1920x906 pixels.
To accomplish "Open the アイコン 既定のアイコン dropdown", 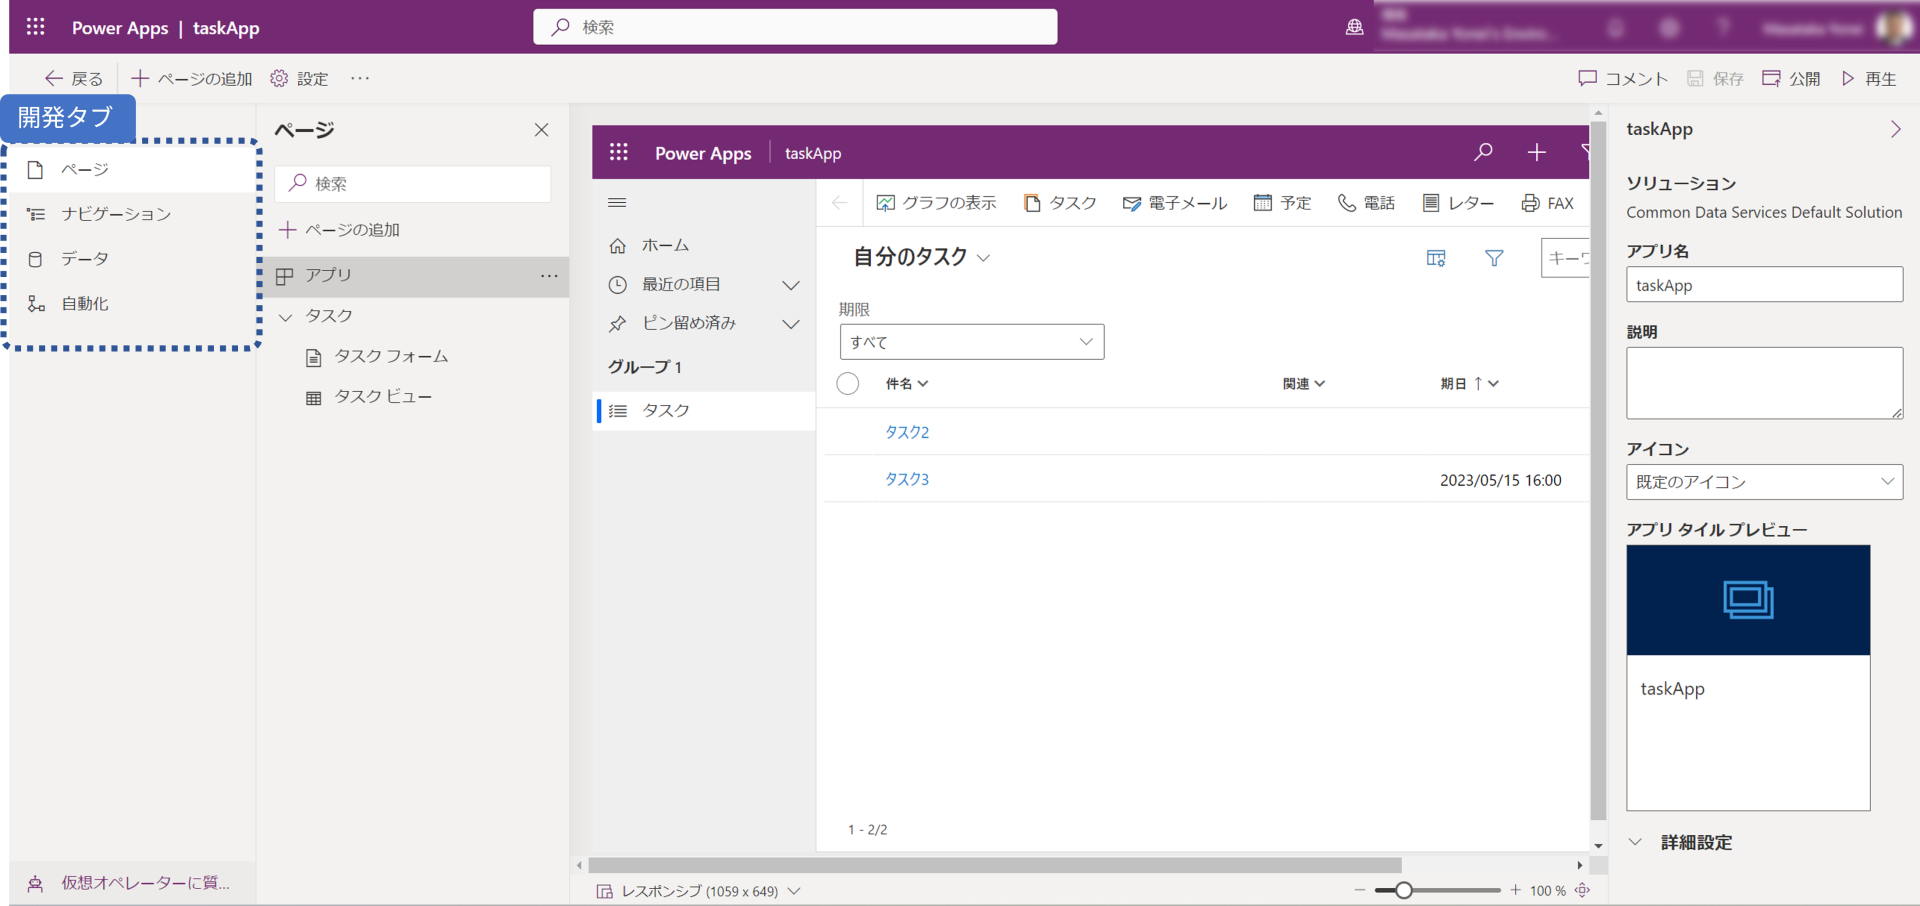I will (x=1764, y=482).
